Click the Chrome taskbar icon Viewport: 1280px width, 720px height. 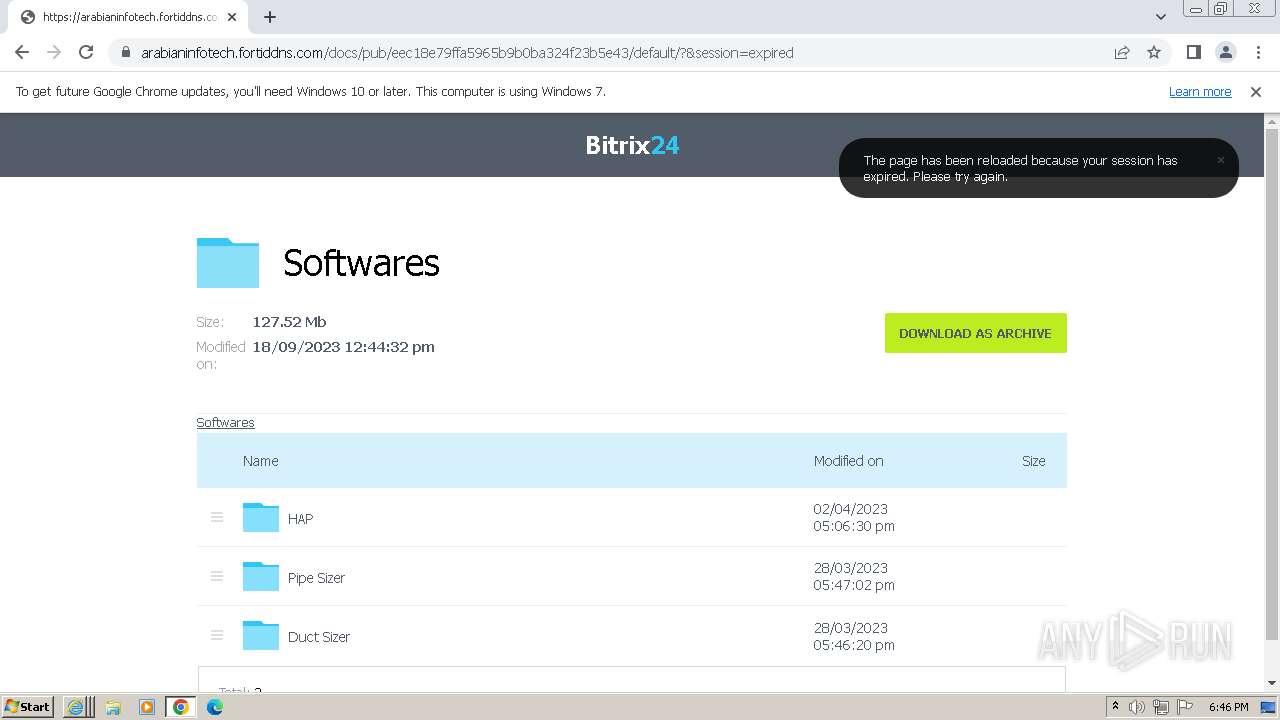[x=181, y=707]
